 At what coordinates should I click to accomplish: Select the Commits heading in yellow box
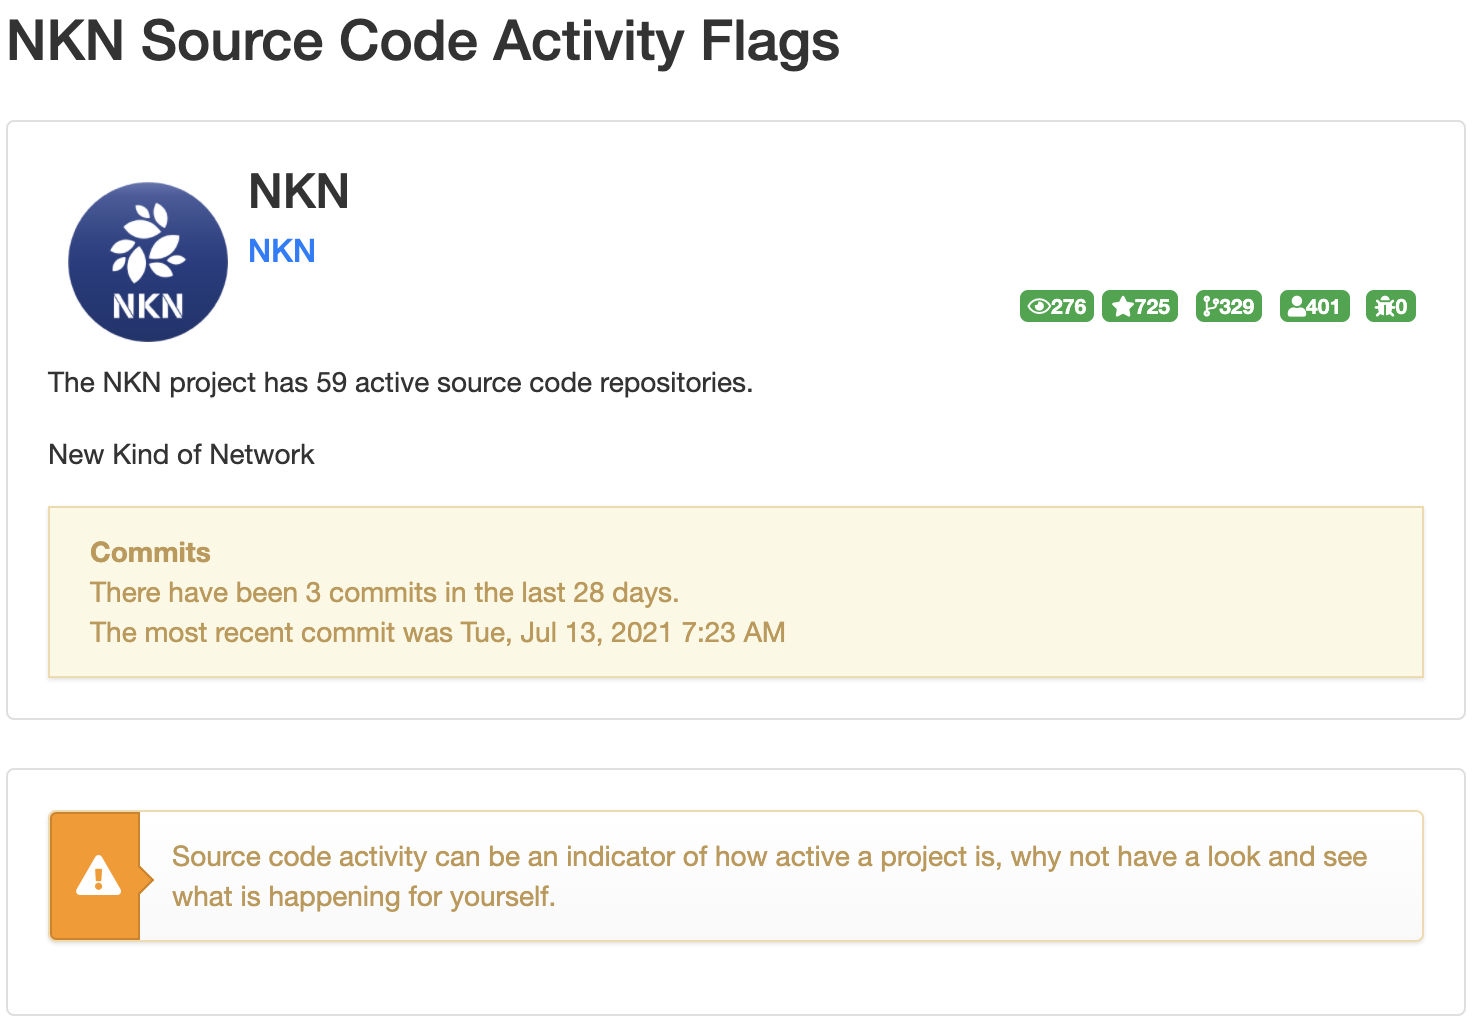click(x=150, y=552)
